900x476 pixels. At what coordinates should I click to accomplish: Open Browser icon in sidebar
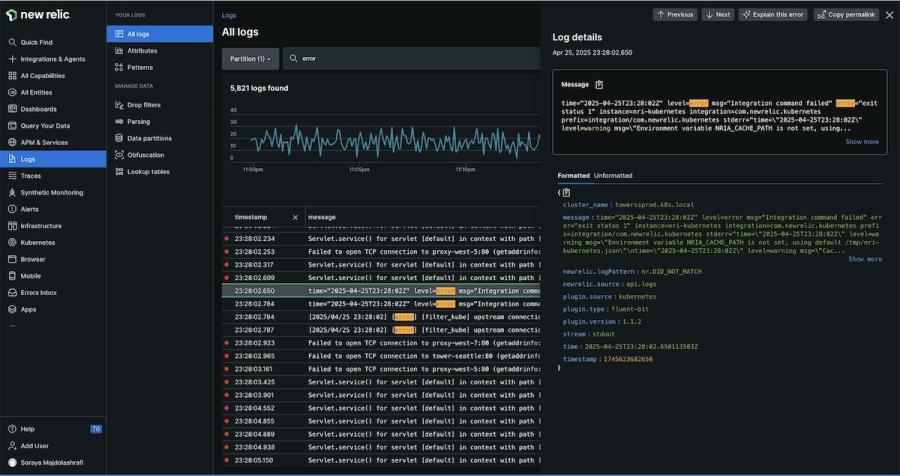point(12,259)
